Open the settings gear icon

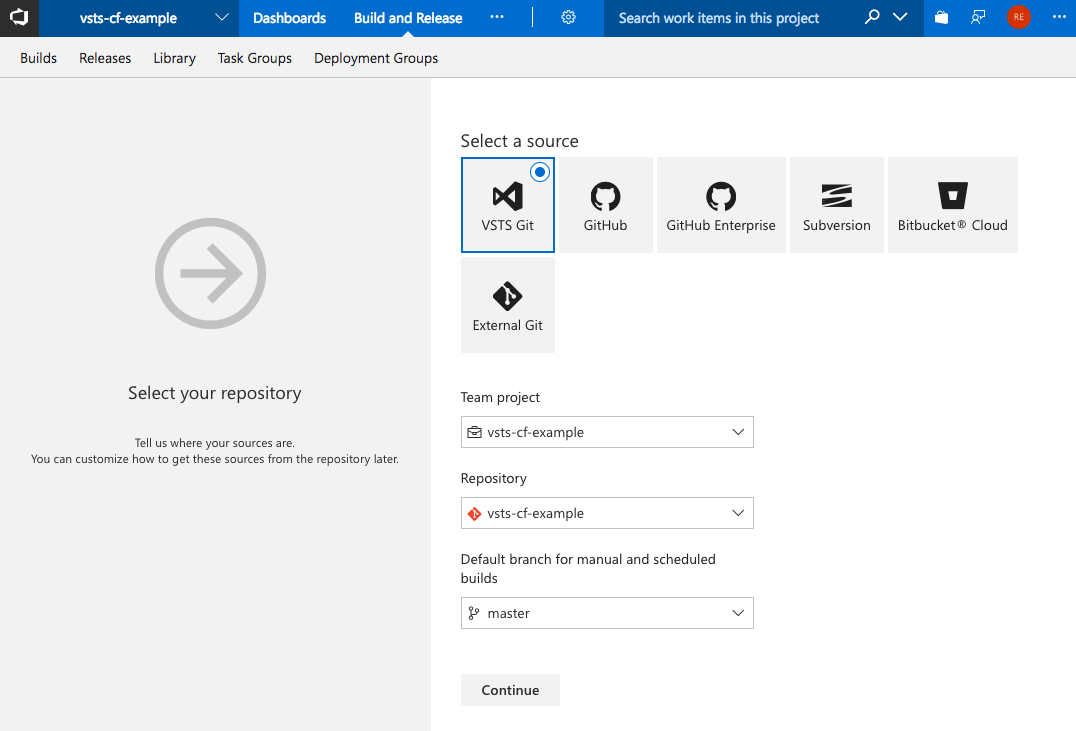(x=568, y=18)
